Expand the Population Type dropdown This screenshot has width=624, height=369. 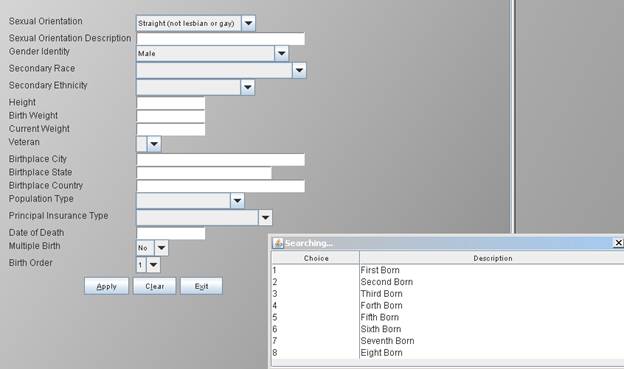pos(237,201)
